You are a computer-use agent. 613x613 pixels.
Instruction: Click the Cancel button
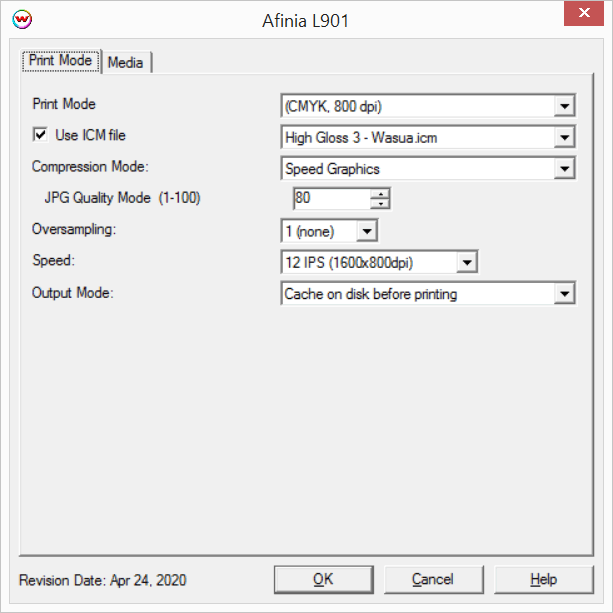pyautogui.click(x=432, y=579)
